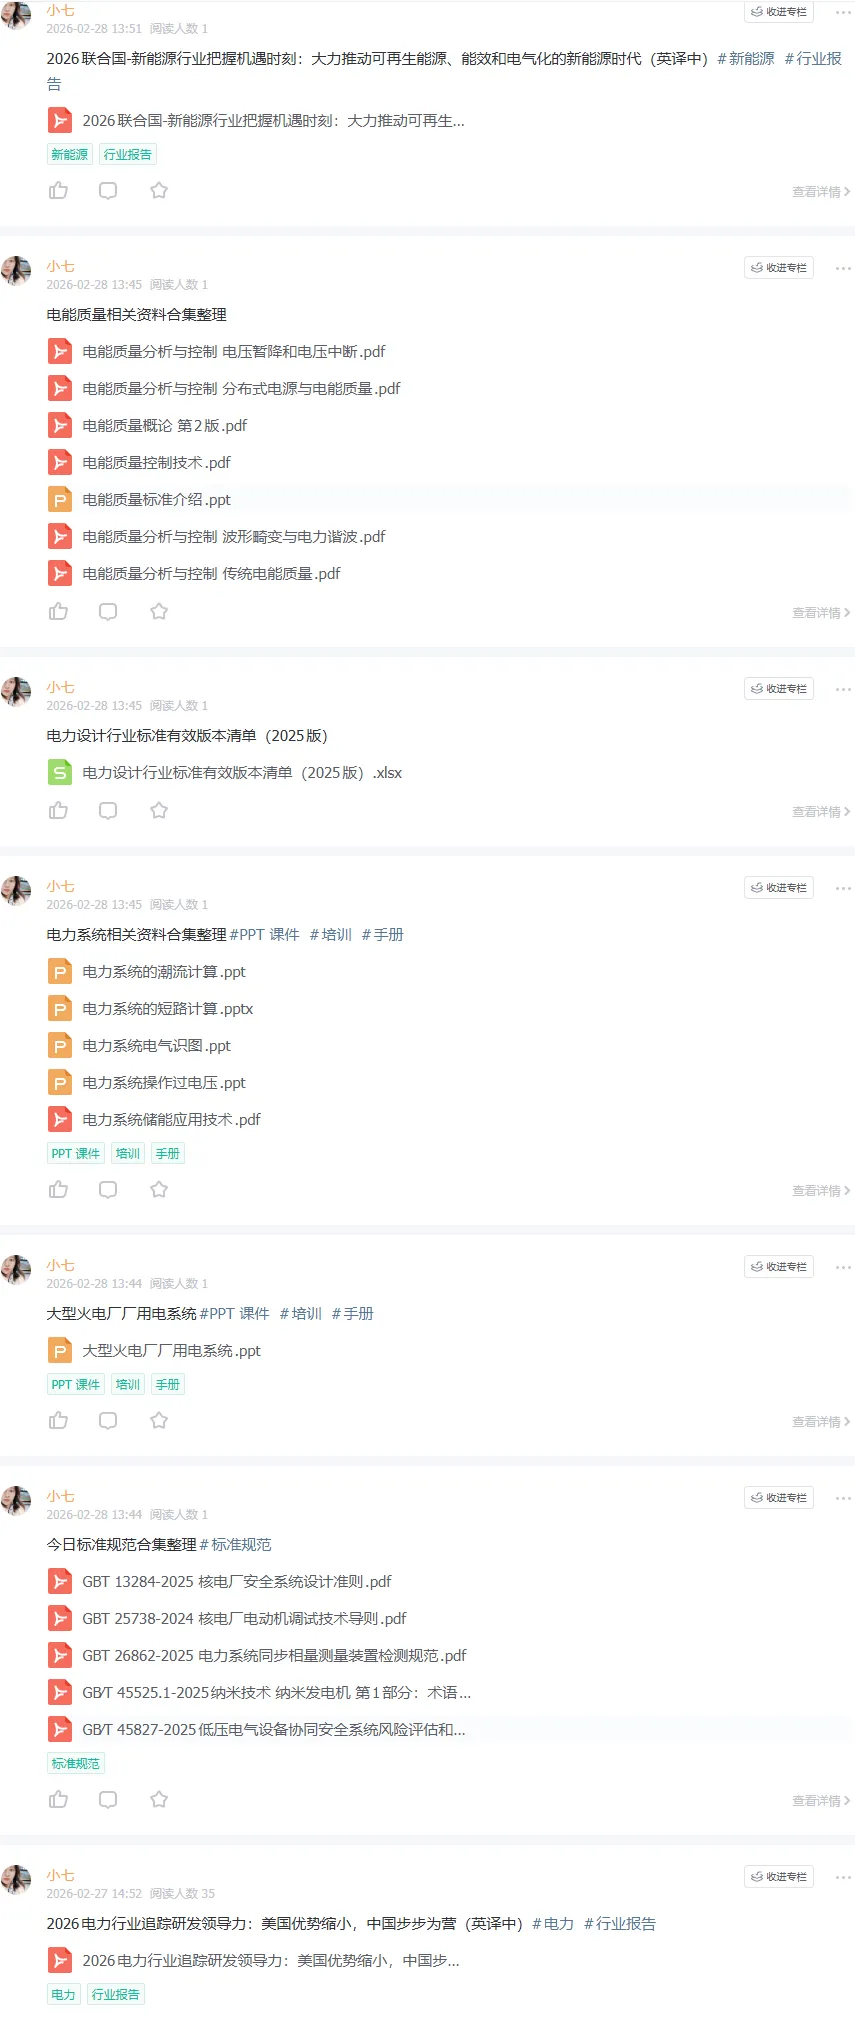Star the 大型火电厂厂用电系统 post
855x2019 pixels.
[159, 1420]
